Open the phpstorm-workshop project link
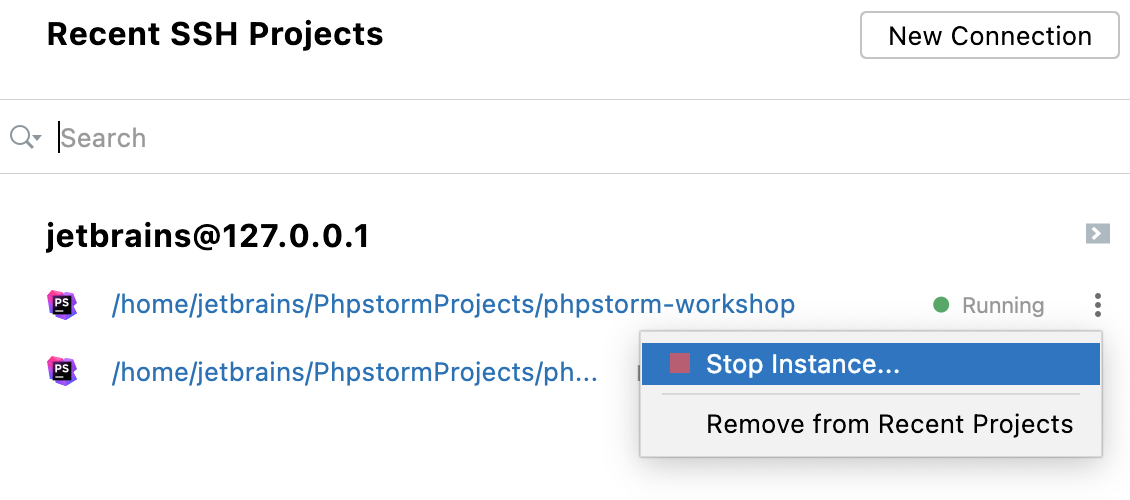Image resolution: width=1130 pixels, height=500 pixels. (453, 304)
